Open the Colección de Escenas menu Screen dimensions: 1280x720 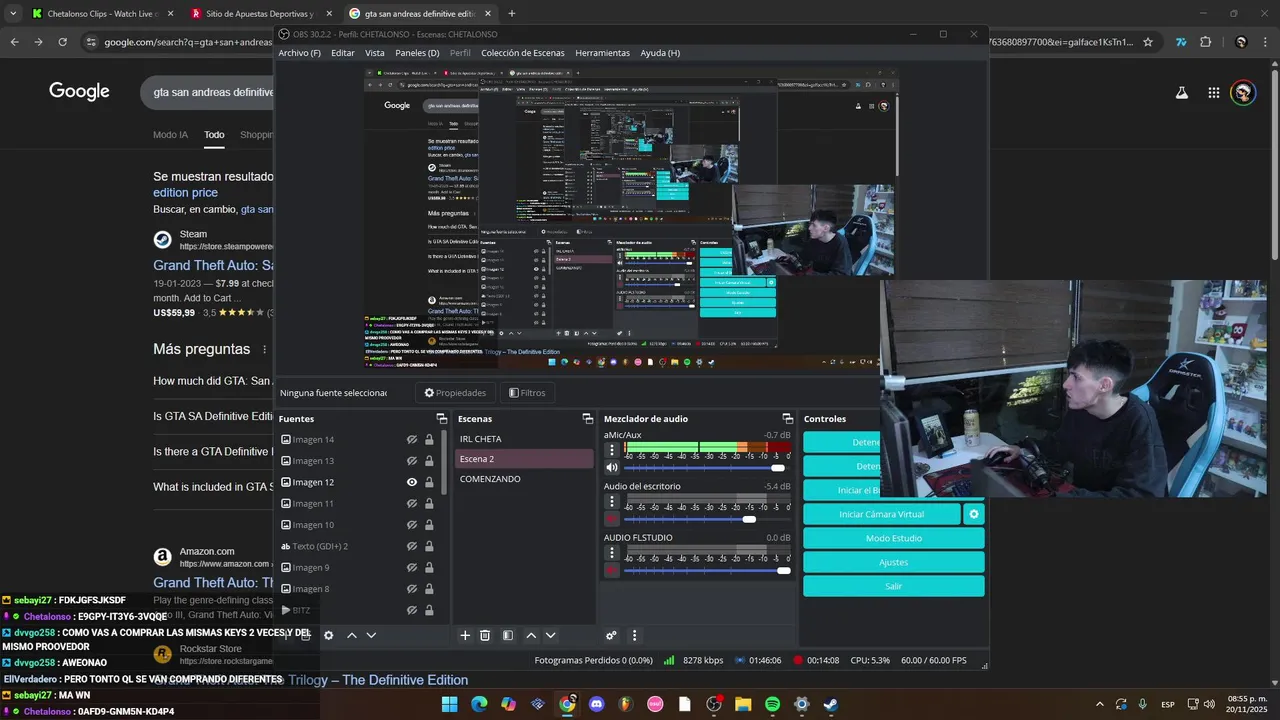pyautogui.click(x=523, y=53)
